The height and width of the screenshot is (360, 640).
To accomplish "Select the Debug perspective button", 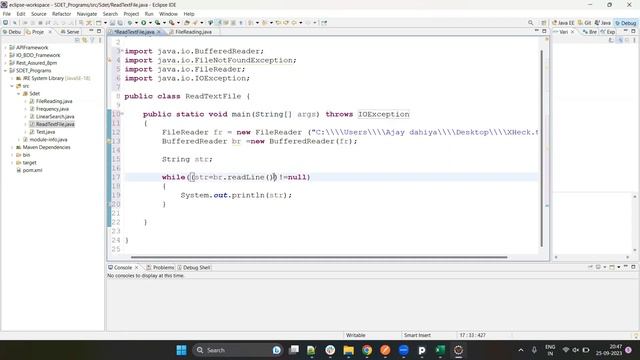I will point(626,23).
